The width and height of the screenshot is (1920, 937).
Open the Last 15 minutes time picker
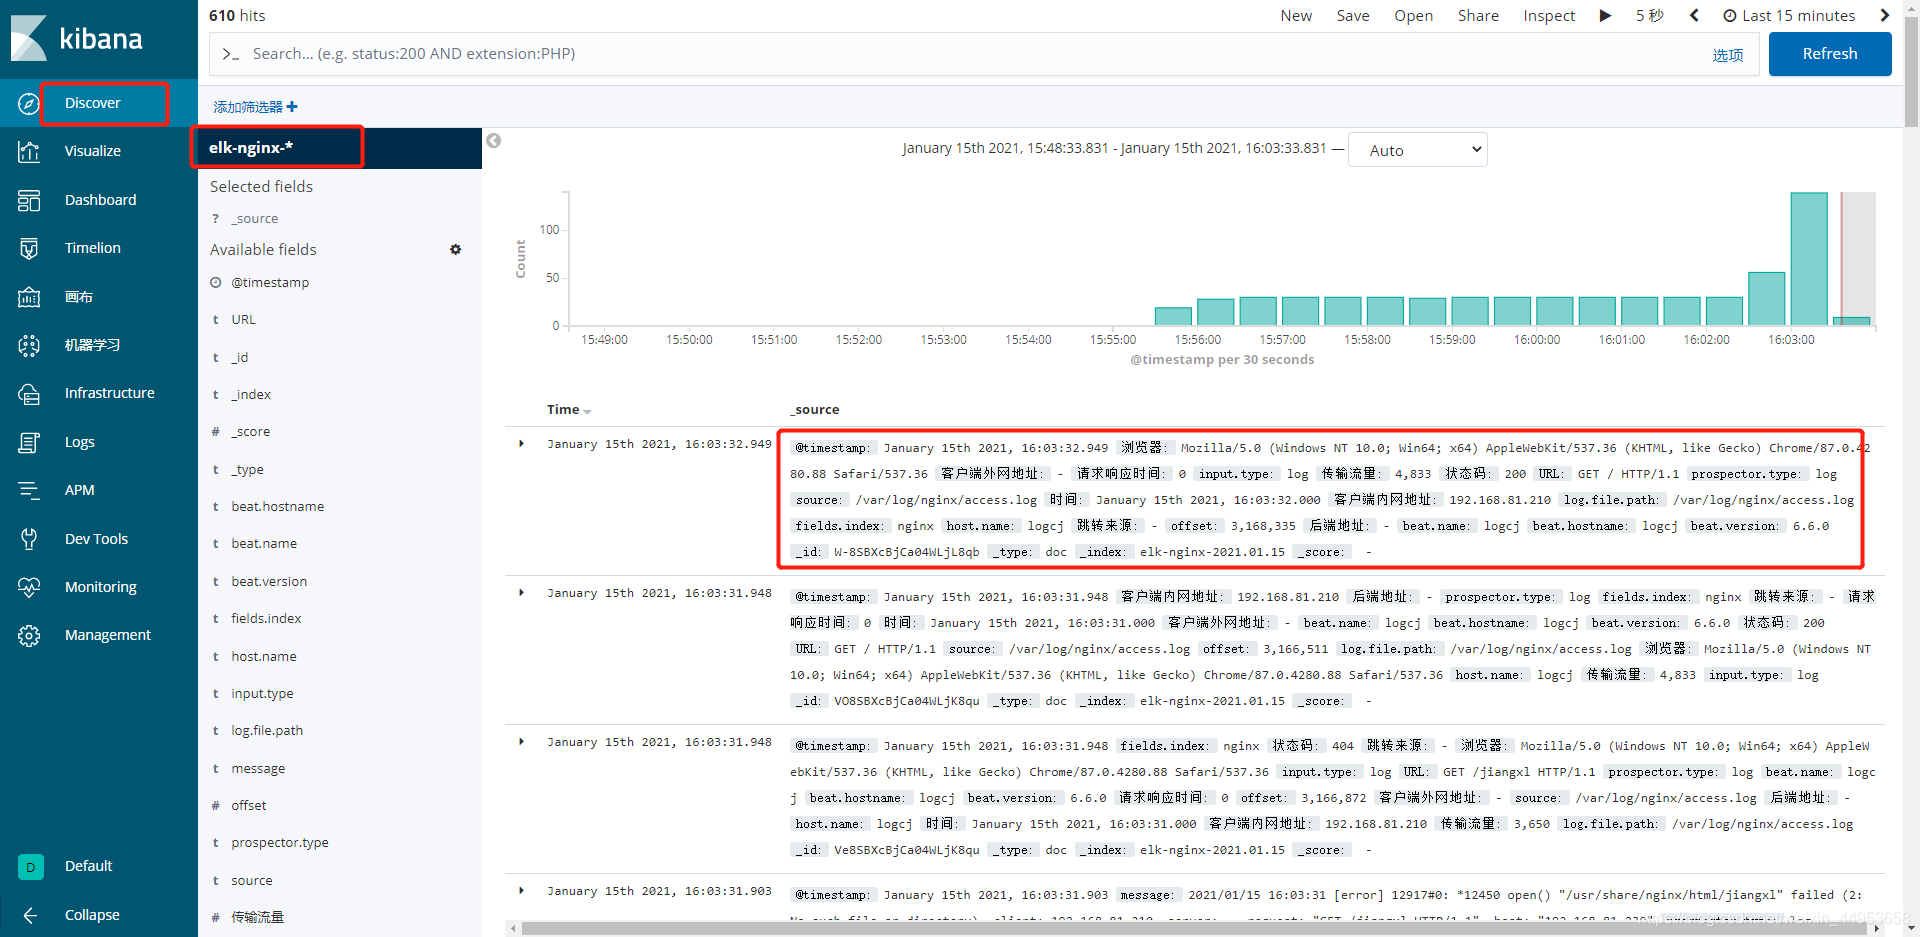tap(1789, 15)
